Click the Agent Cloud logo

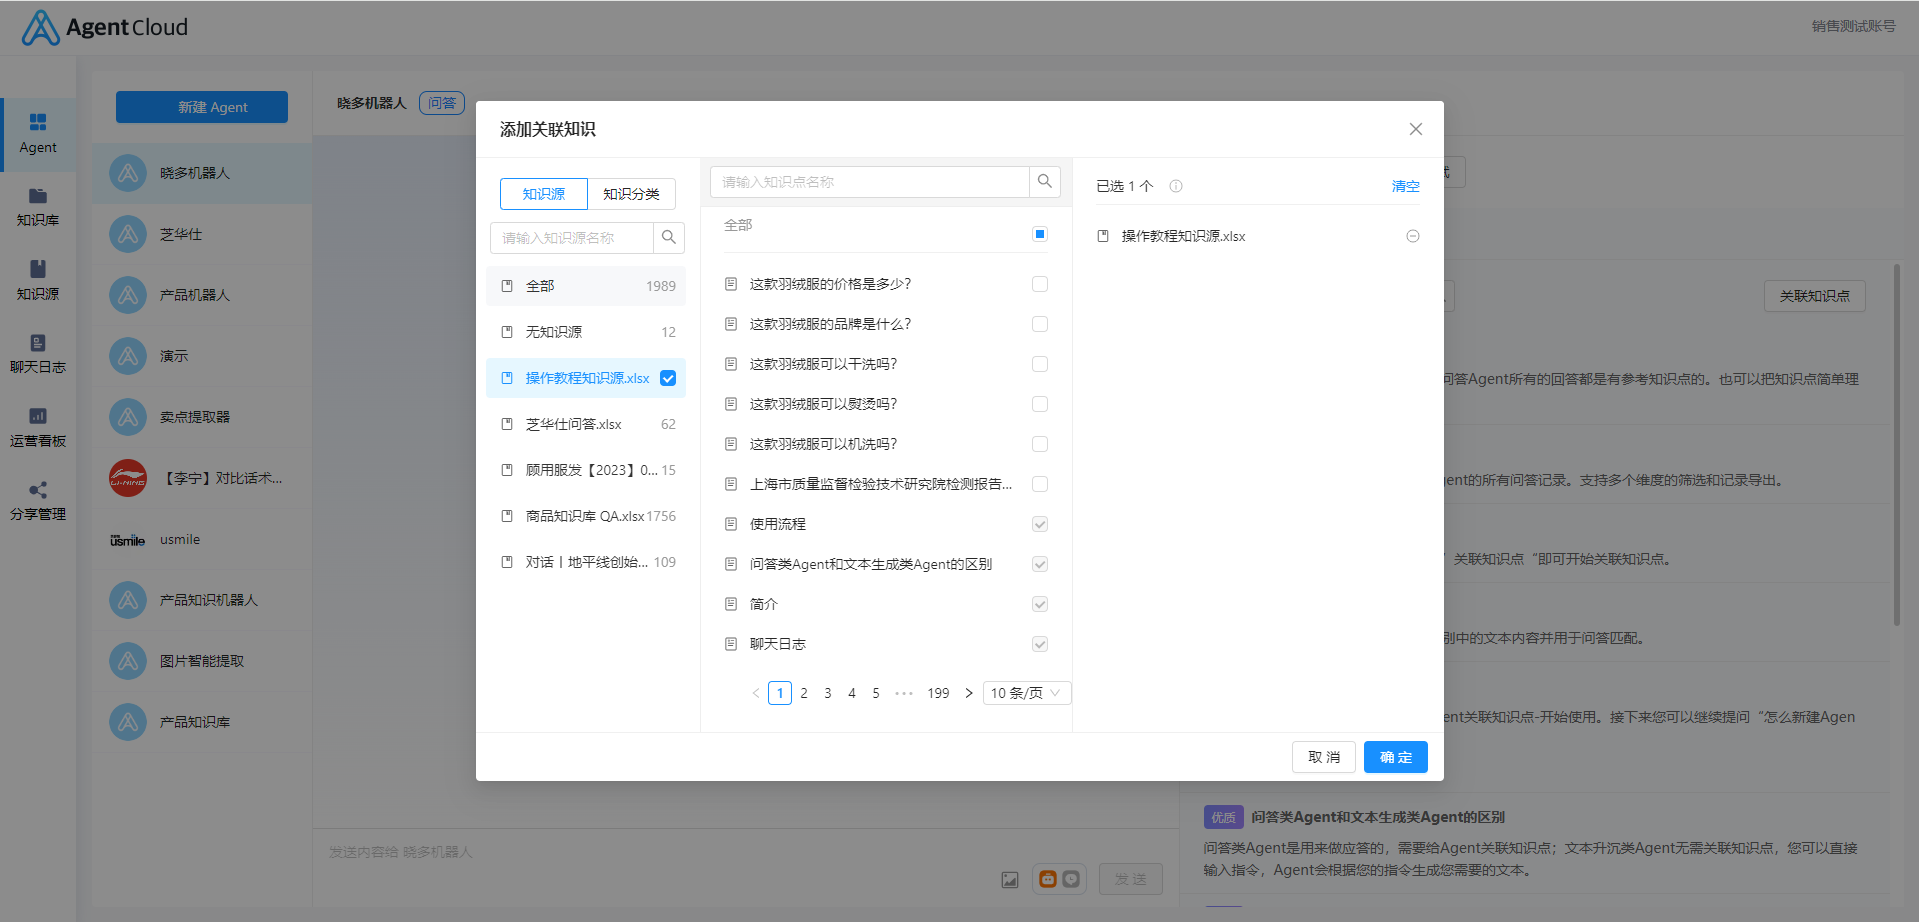105,28
